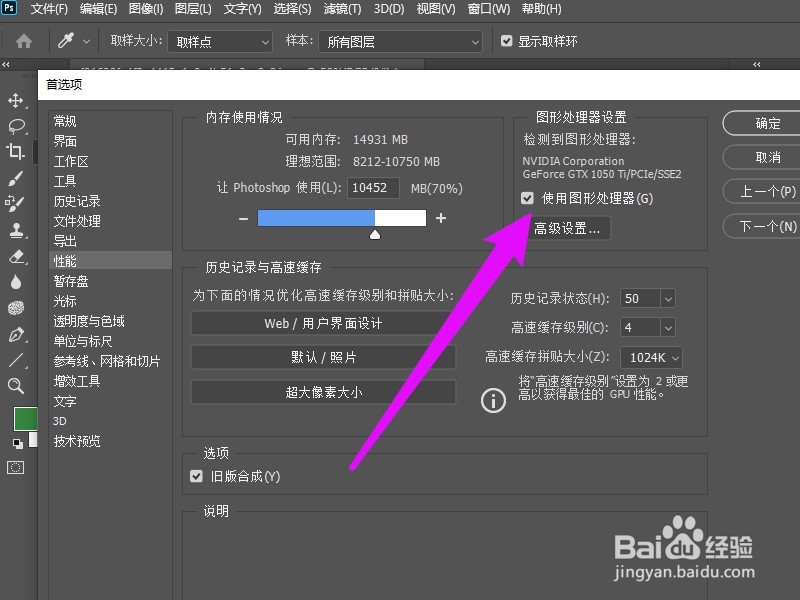Select the Sponge tool

click(x=16, y=308)
